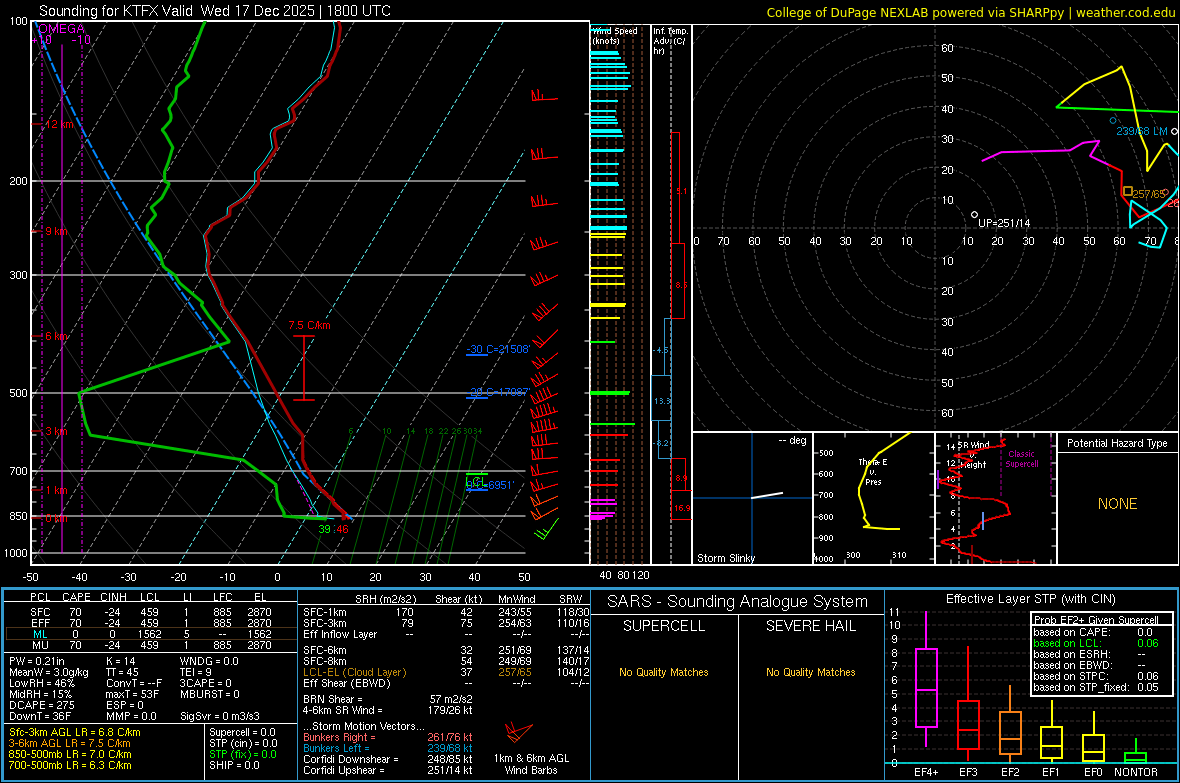
Task: Click the Theta-E v. Pres label
Action: click(873, 471)
